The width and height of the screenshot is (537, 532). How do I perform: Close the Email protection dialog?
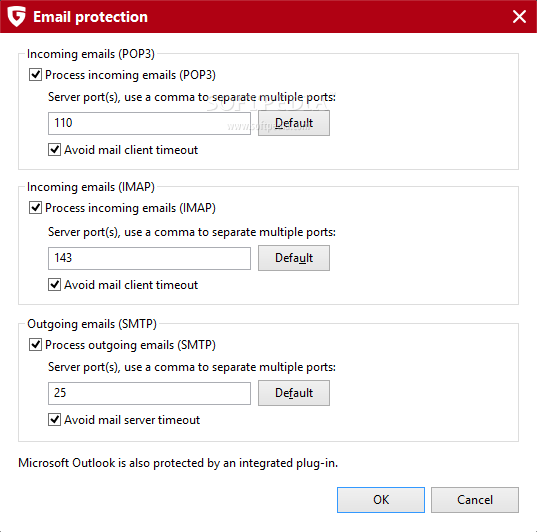pos(519,16)
